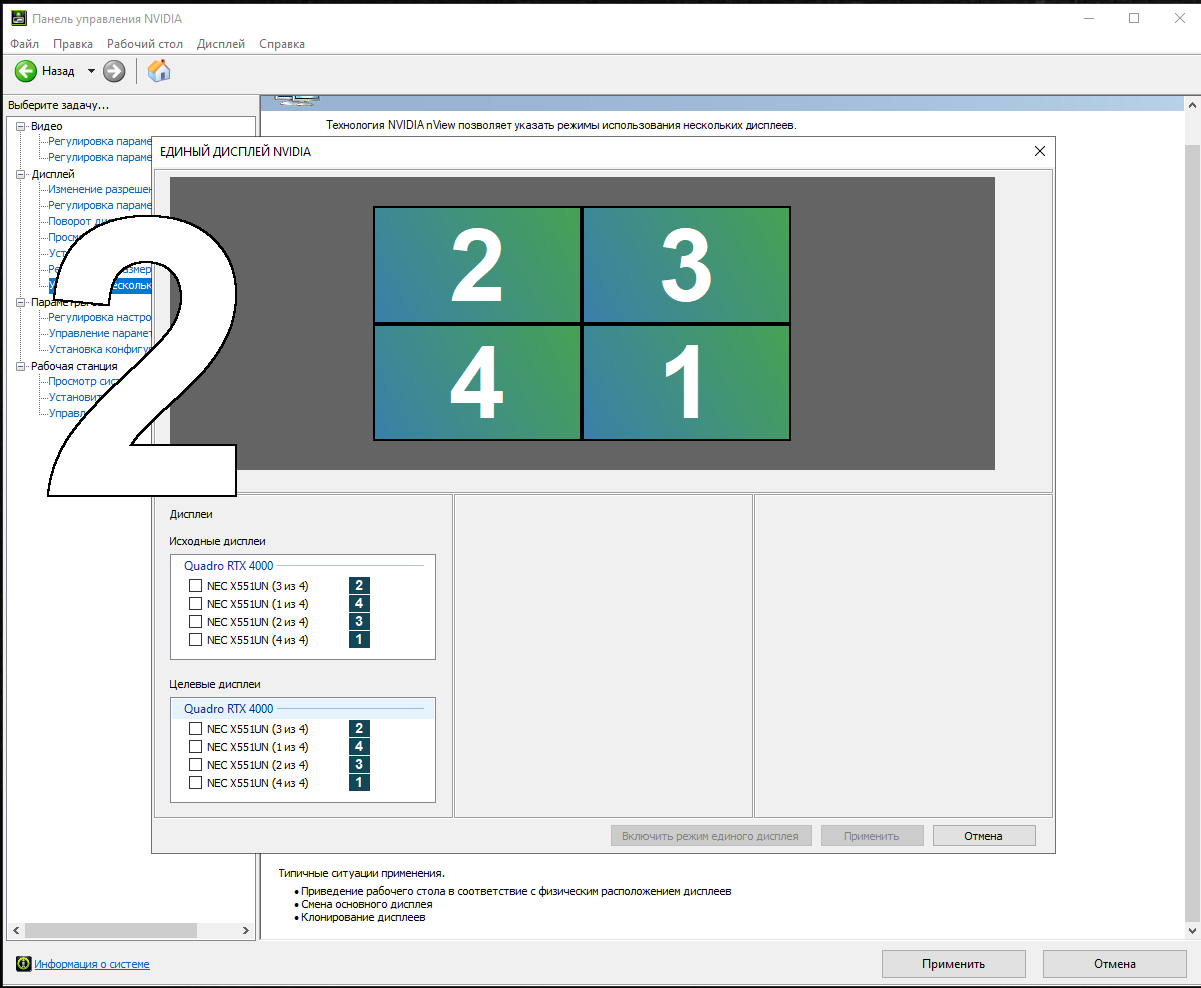
Task: Click the grey forward arrow icon
Action: coord(114,71)
